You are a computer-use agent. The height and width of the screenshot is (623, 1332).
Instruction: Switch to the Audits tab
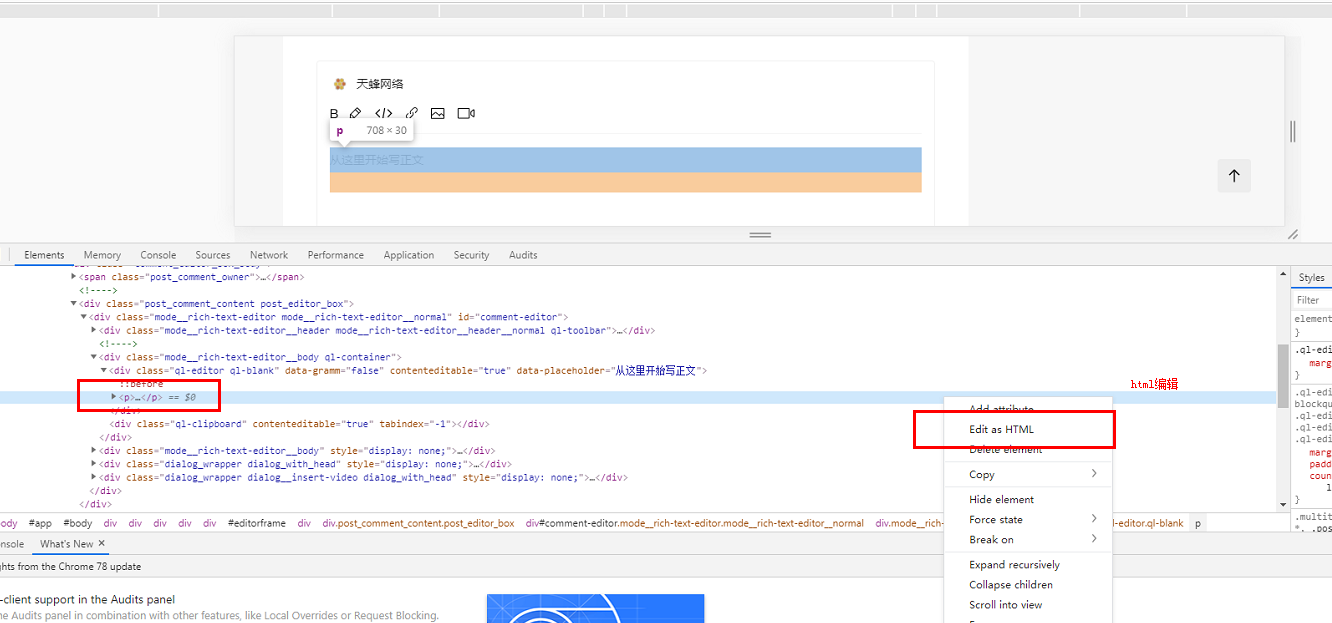(x=523, y=255)
